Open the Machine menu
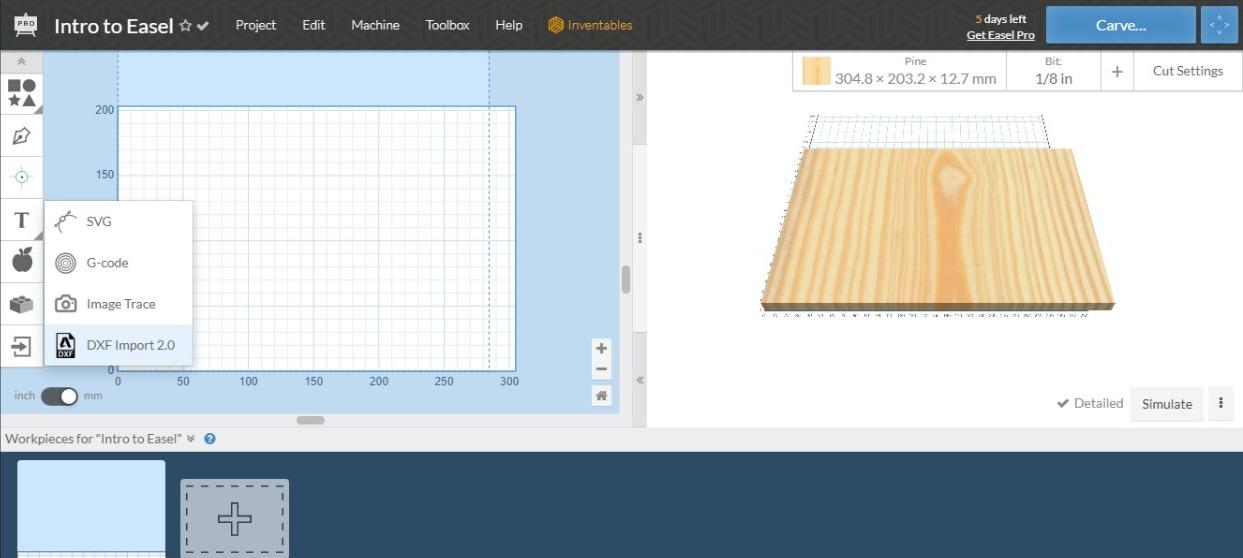Image resolution: width=1243 pixels, height=558 pixels. click(375, 25)
